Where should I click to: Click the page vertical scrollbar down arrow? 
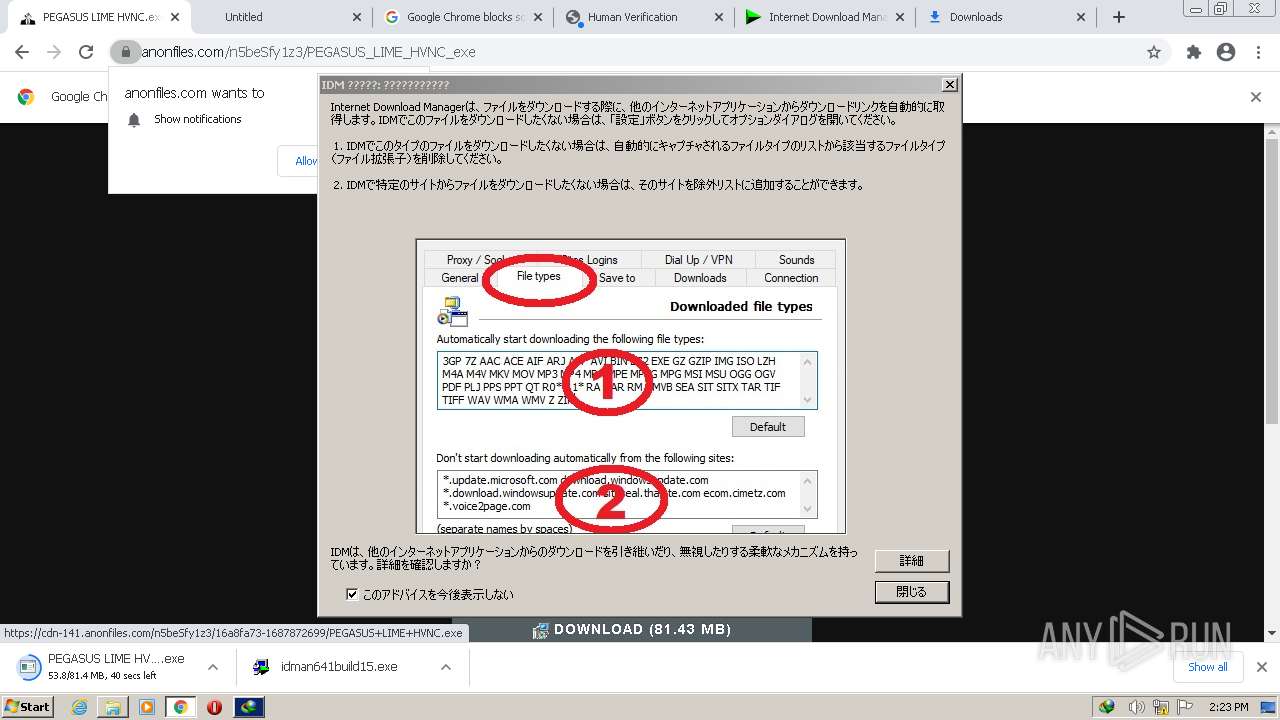(1273, 633)
